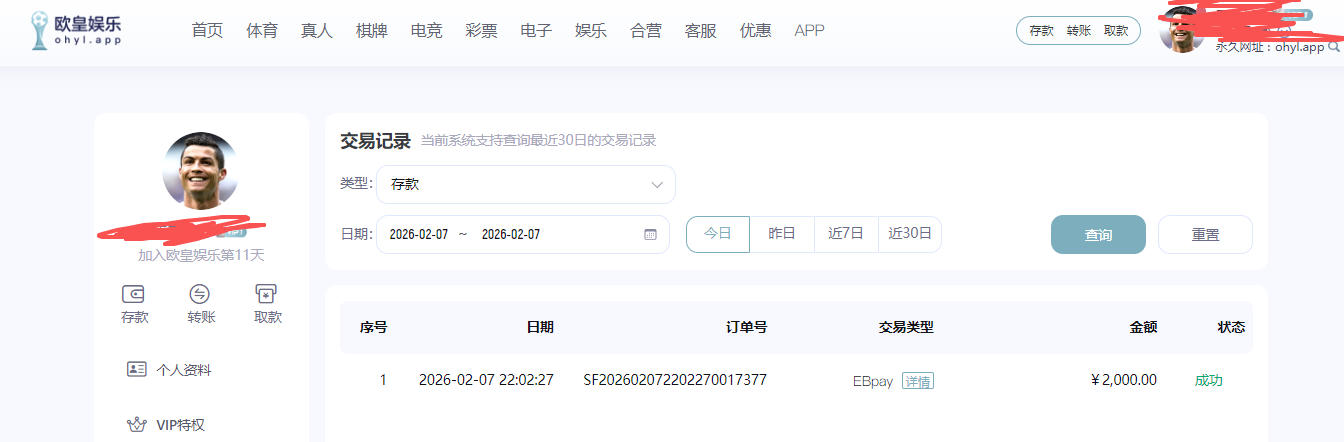Open 个人资料 profile card icon
This screenshot has height=442, width=1344.
pyautogui.click(x=137, y=369)
